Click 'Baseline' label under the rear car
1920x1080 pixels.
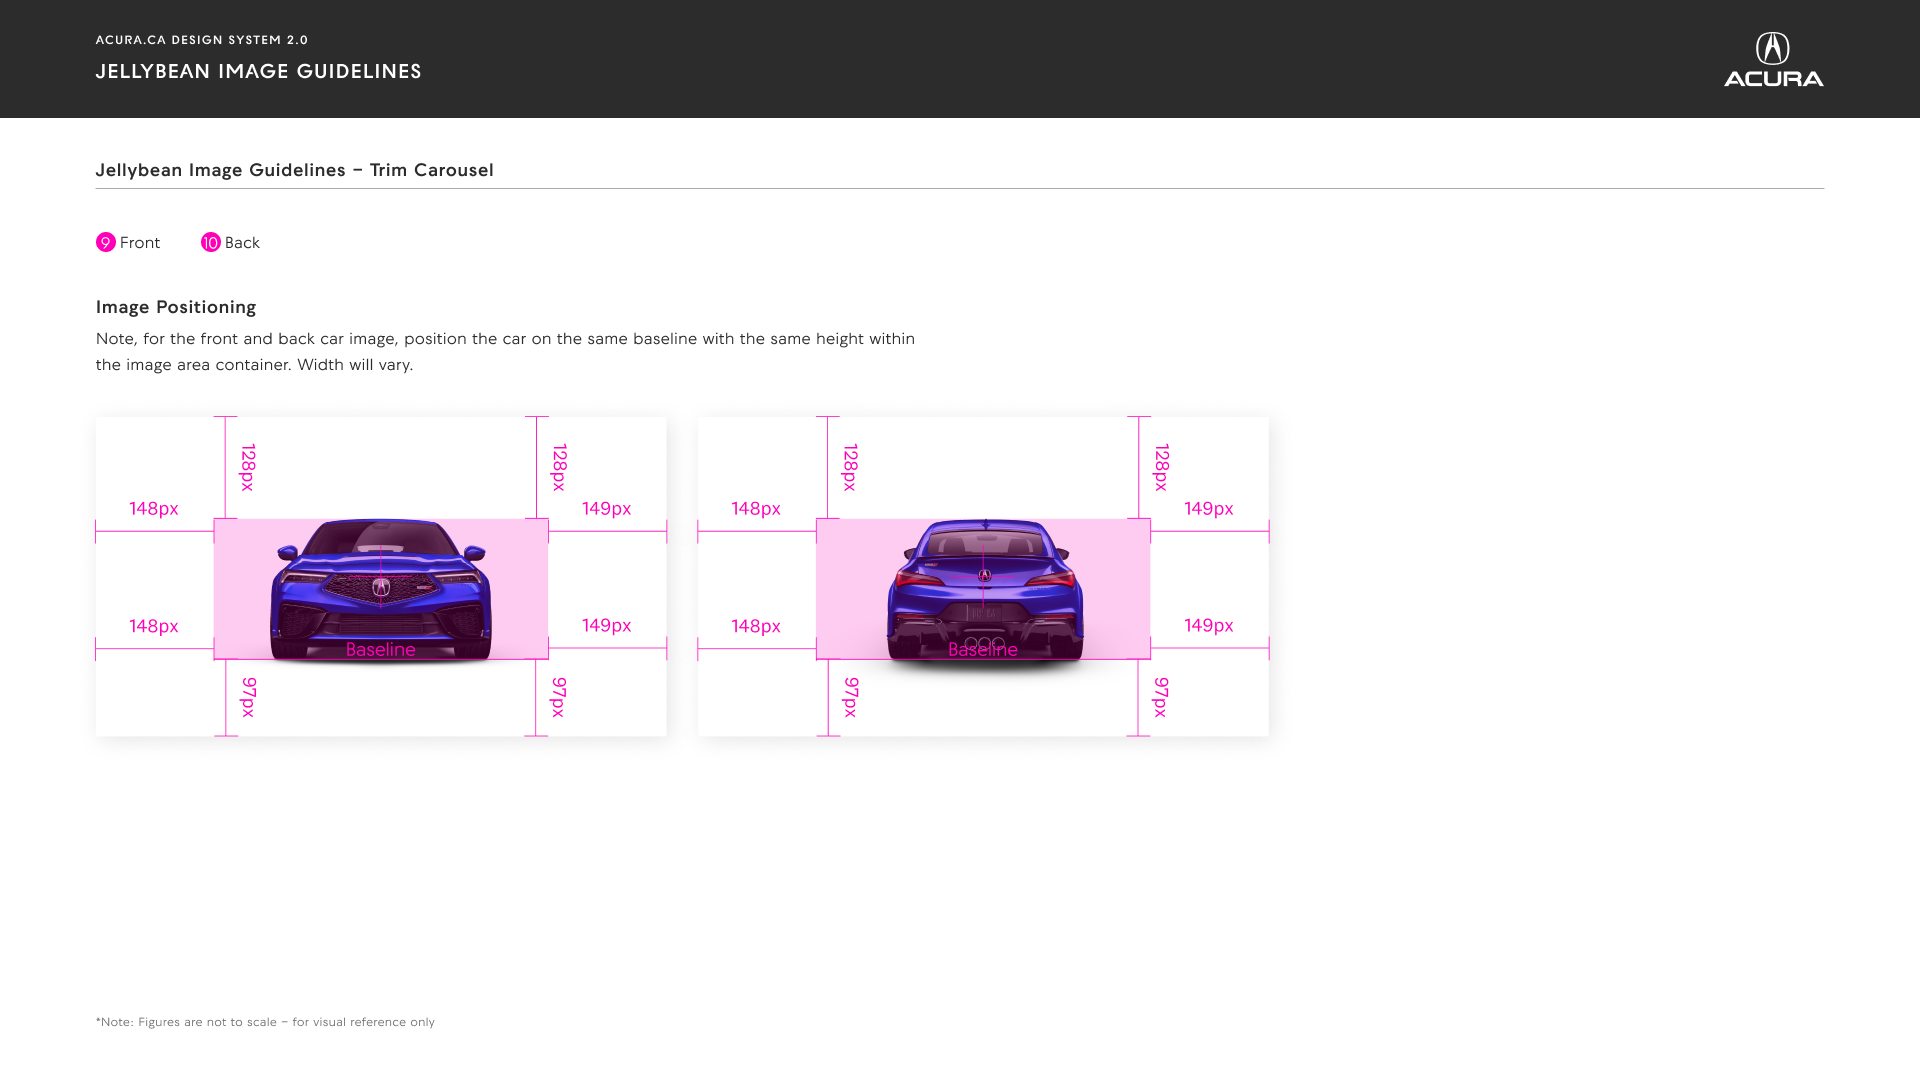pos(983,649)
